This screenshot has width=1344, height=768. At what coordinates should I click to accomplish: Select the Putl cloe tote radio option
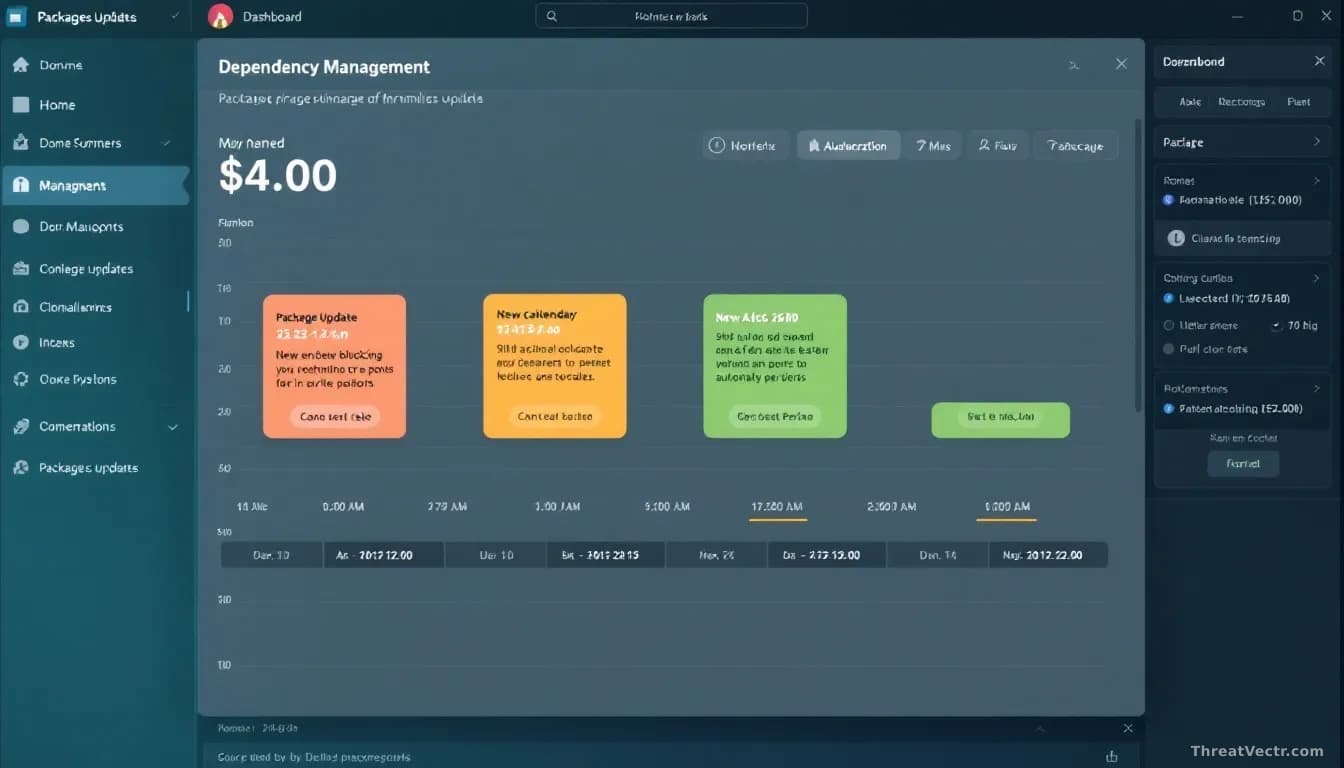tap(1169, 349)
